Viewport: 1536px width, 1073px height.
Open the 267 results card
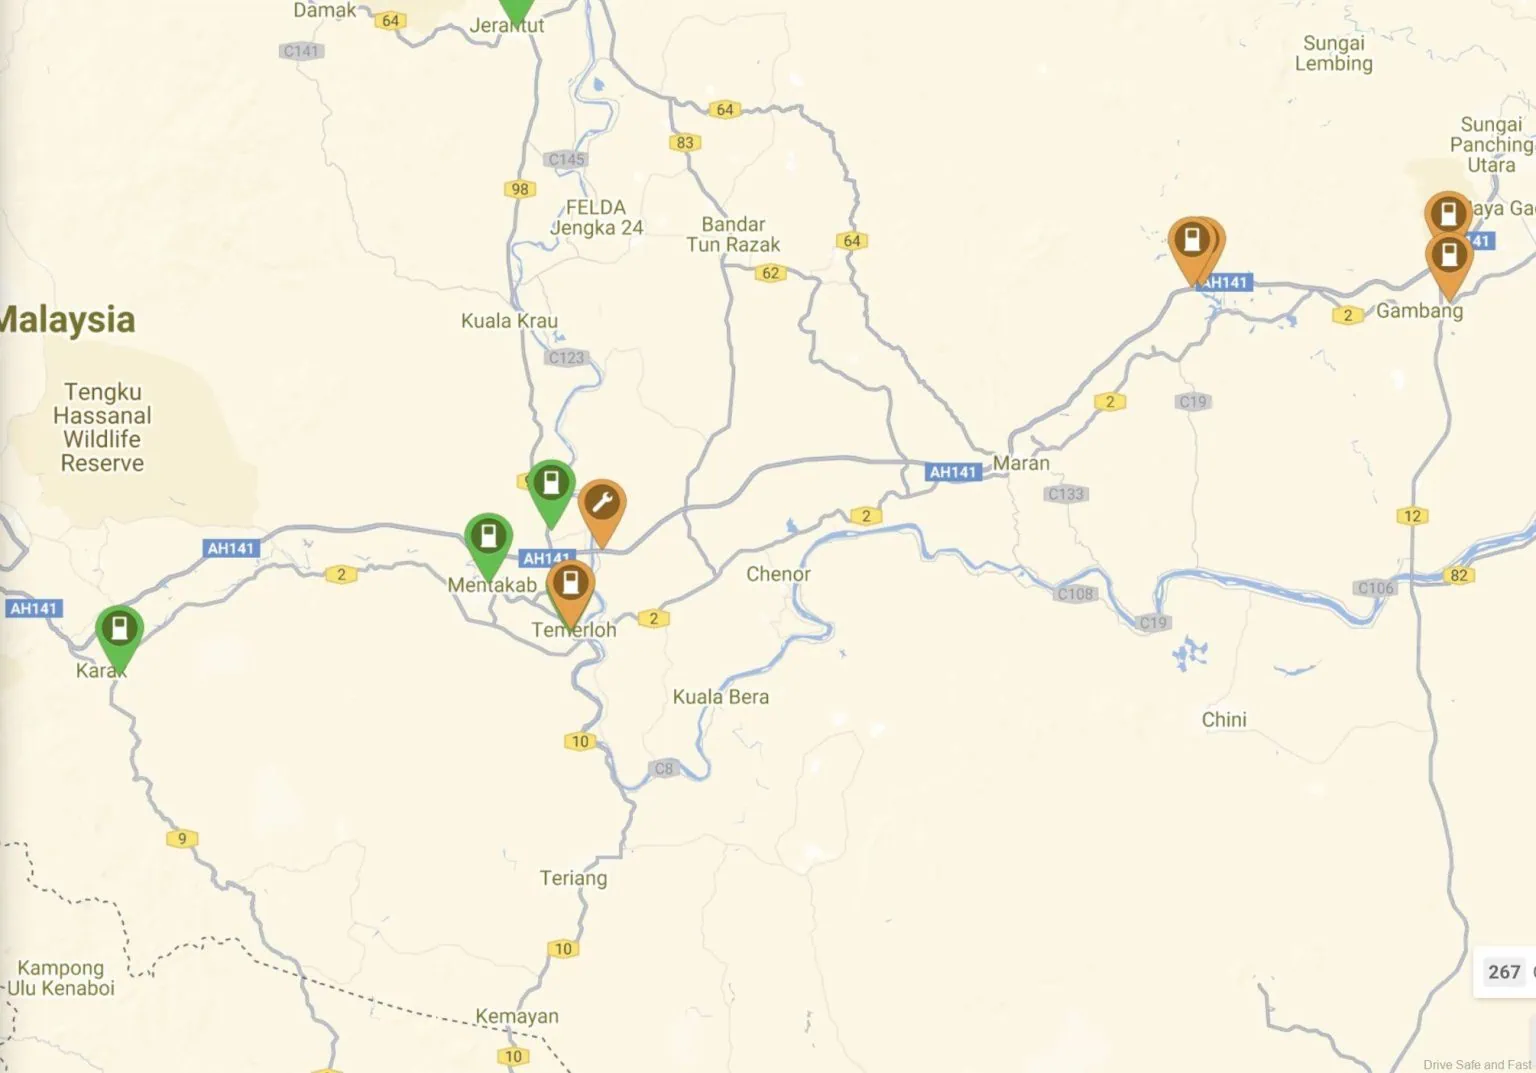point(1505,971)
